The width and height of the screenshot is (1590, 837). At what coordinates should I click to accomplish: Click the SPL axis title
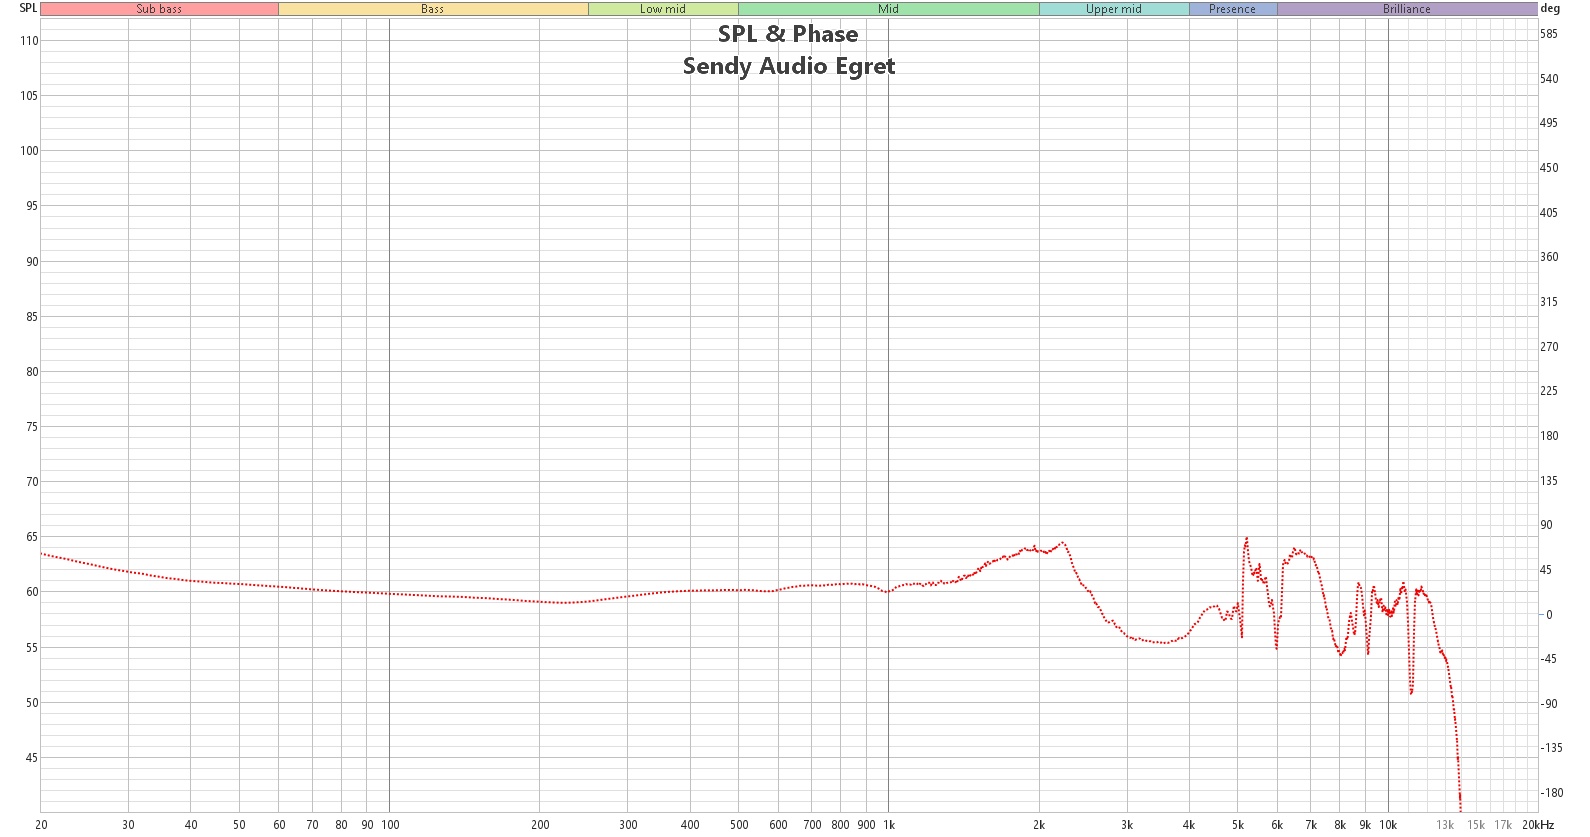[28, 8]
